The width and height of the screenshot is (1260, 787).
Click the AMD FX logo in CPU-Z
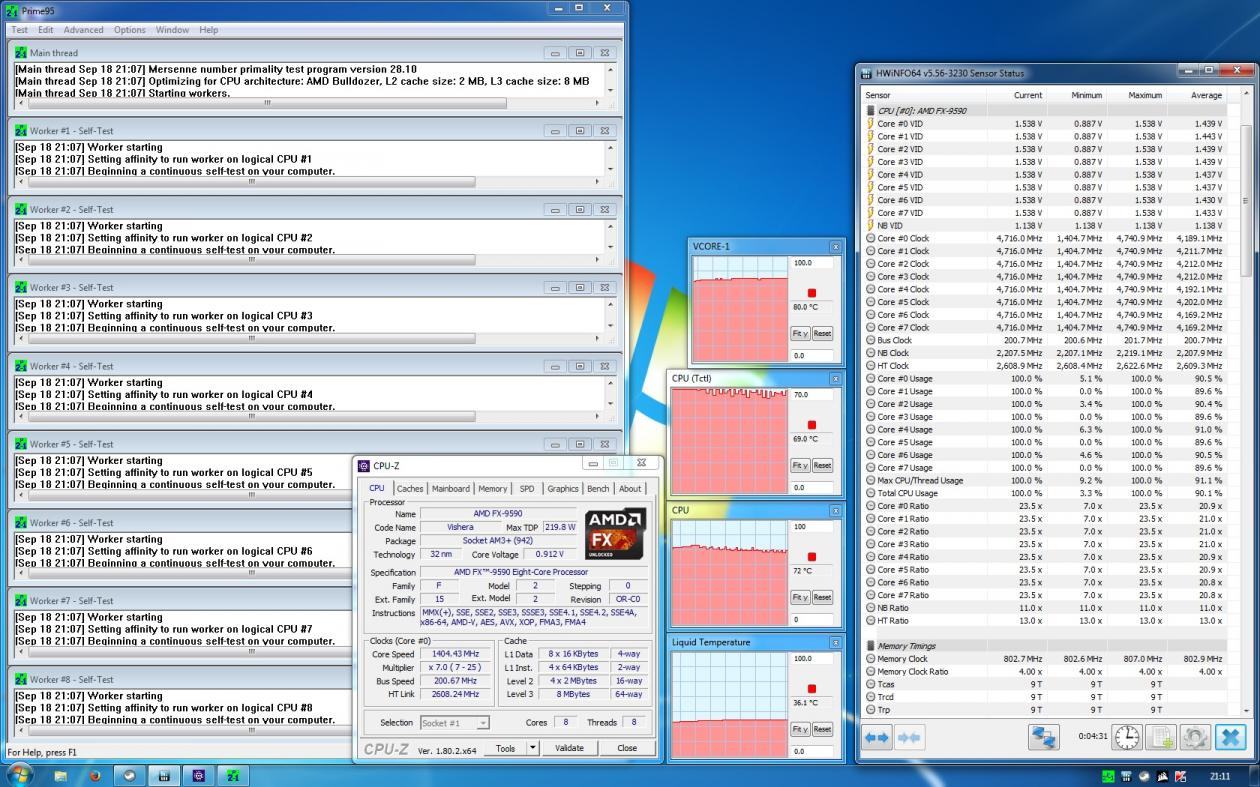(x=615, y=533)
